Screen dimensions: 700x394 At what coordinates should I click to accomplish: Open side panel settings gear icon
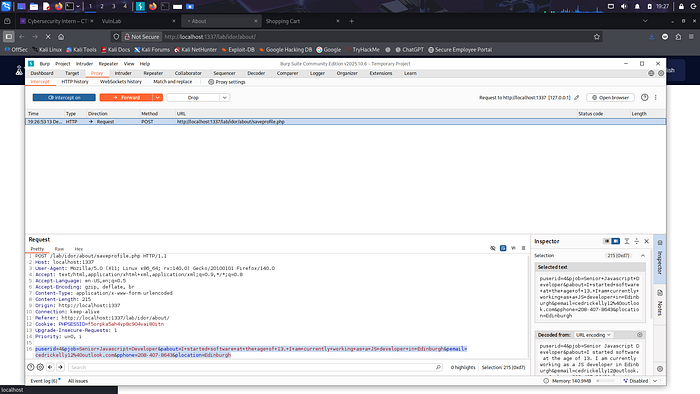point(660,369)
